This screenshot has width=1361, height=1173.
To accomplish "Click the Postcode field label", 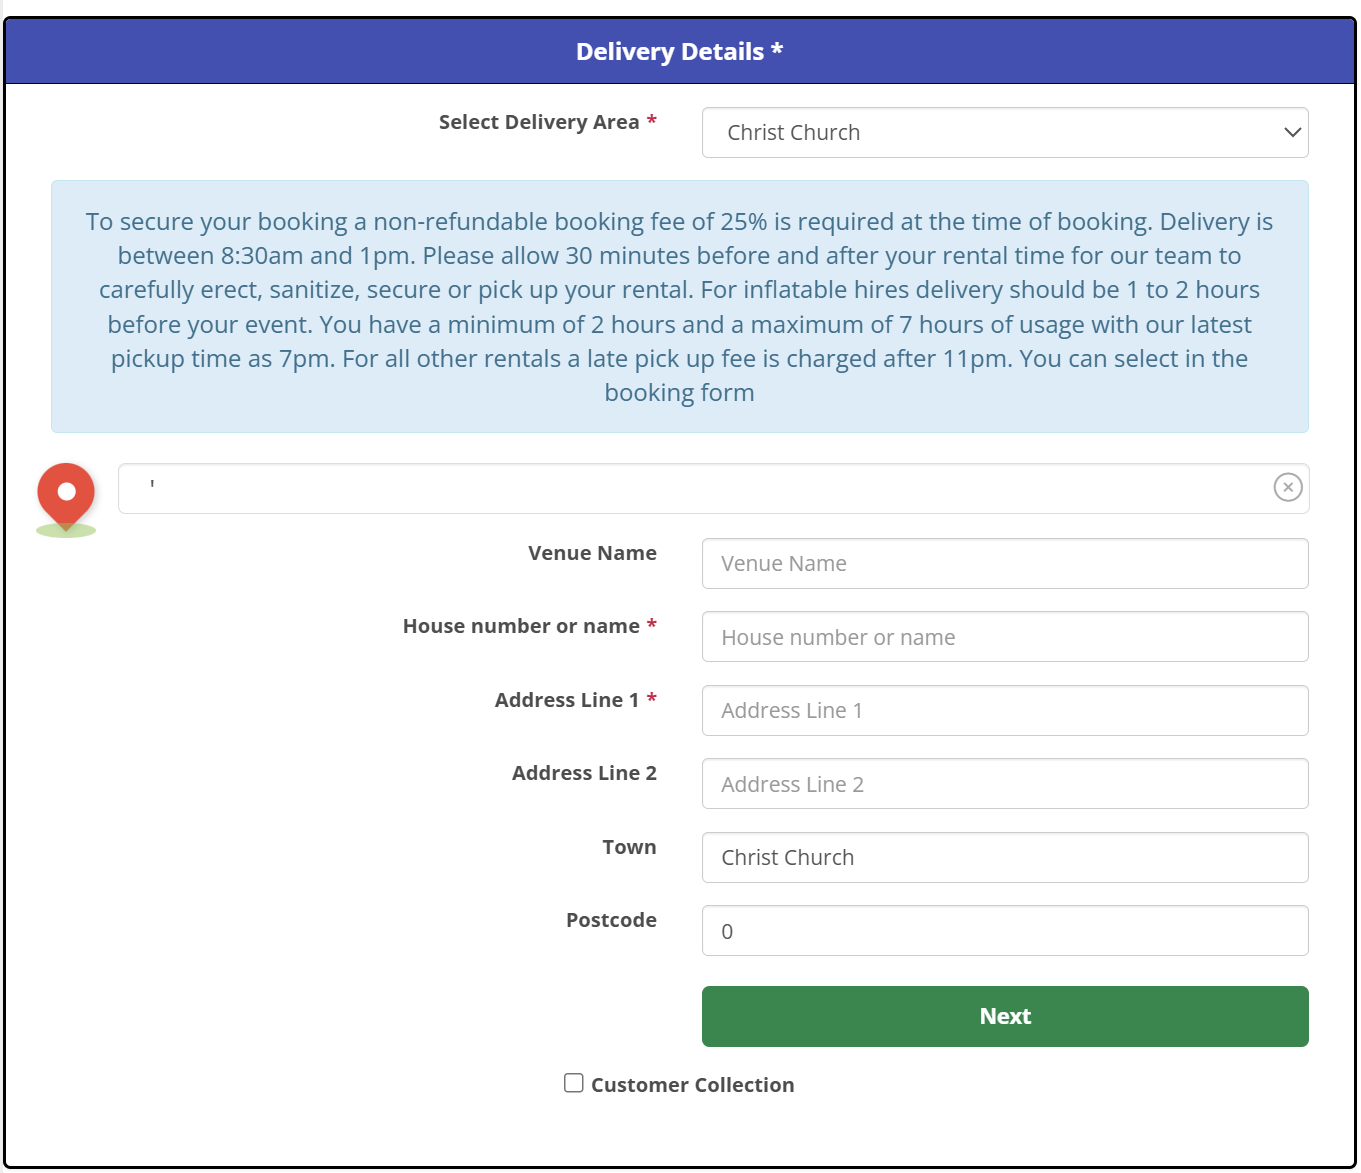I will [x=611, y=920].
